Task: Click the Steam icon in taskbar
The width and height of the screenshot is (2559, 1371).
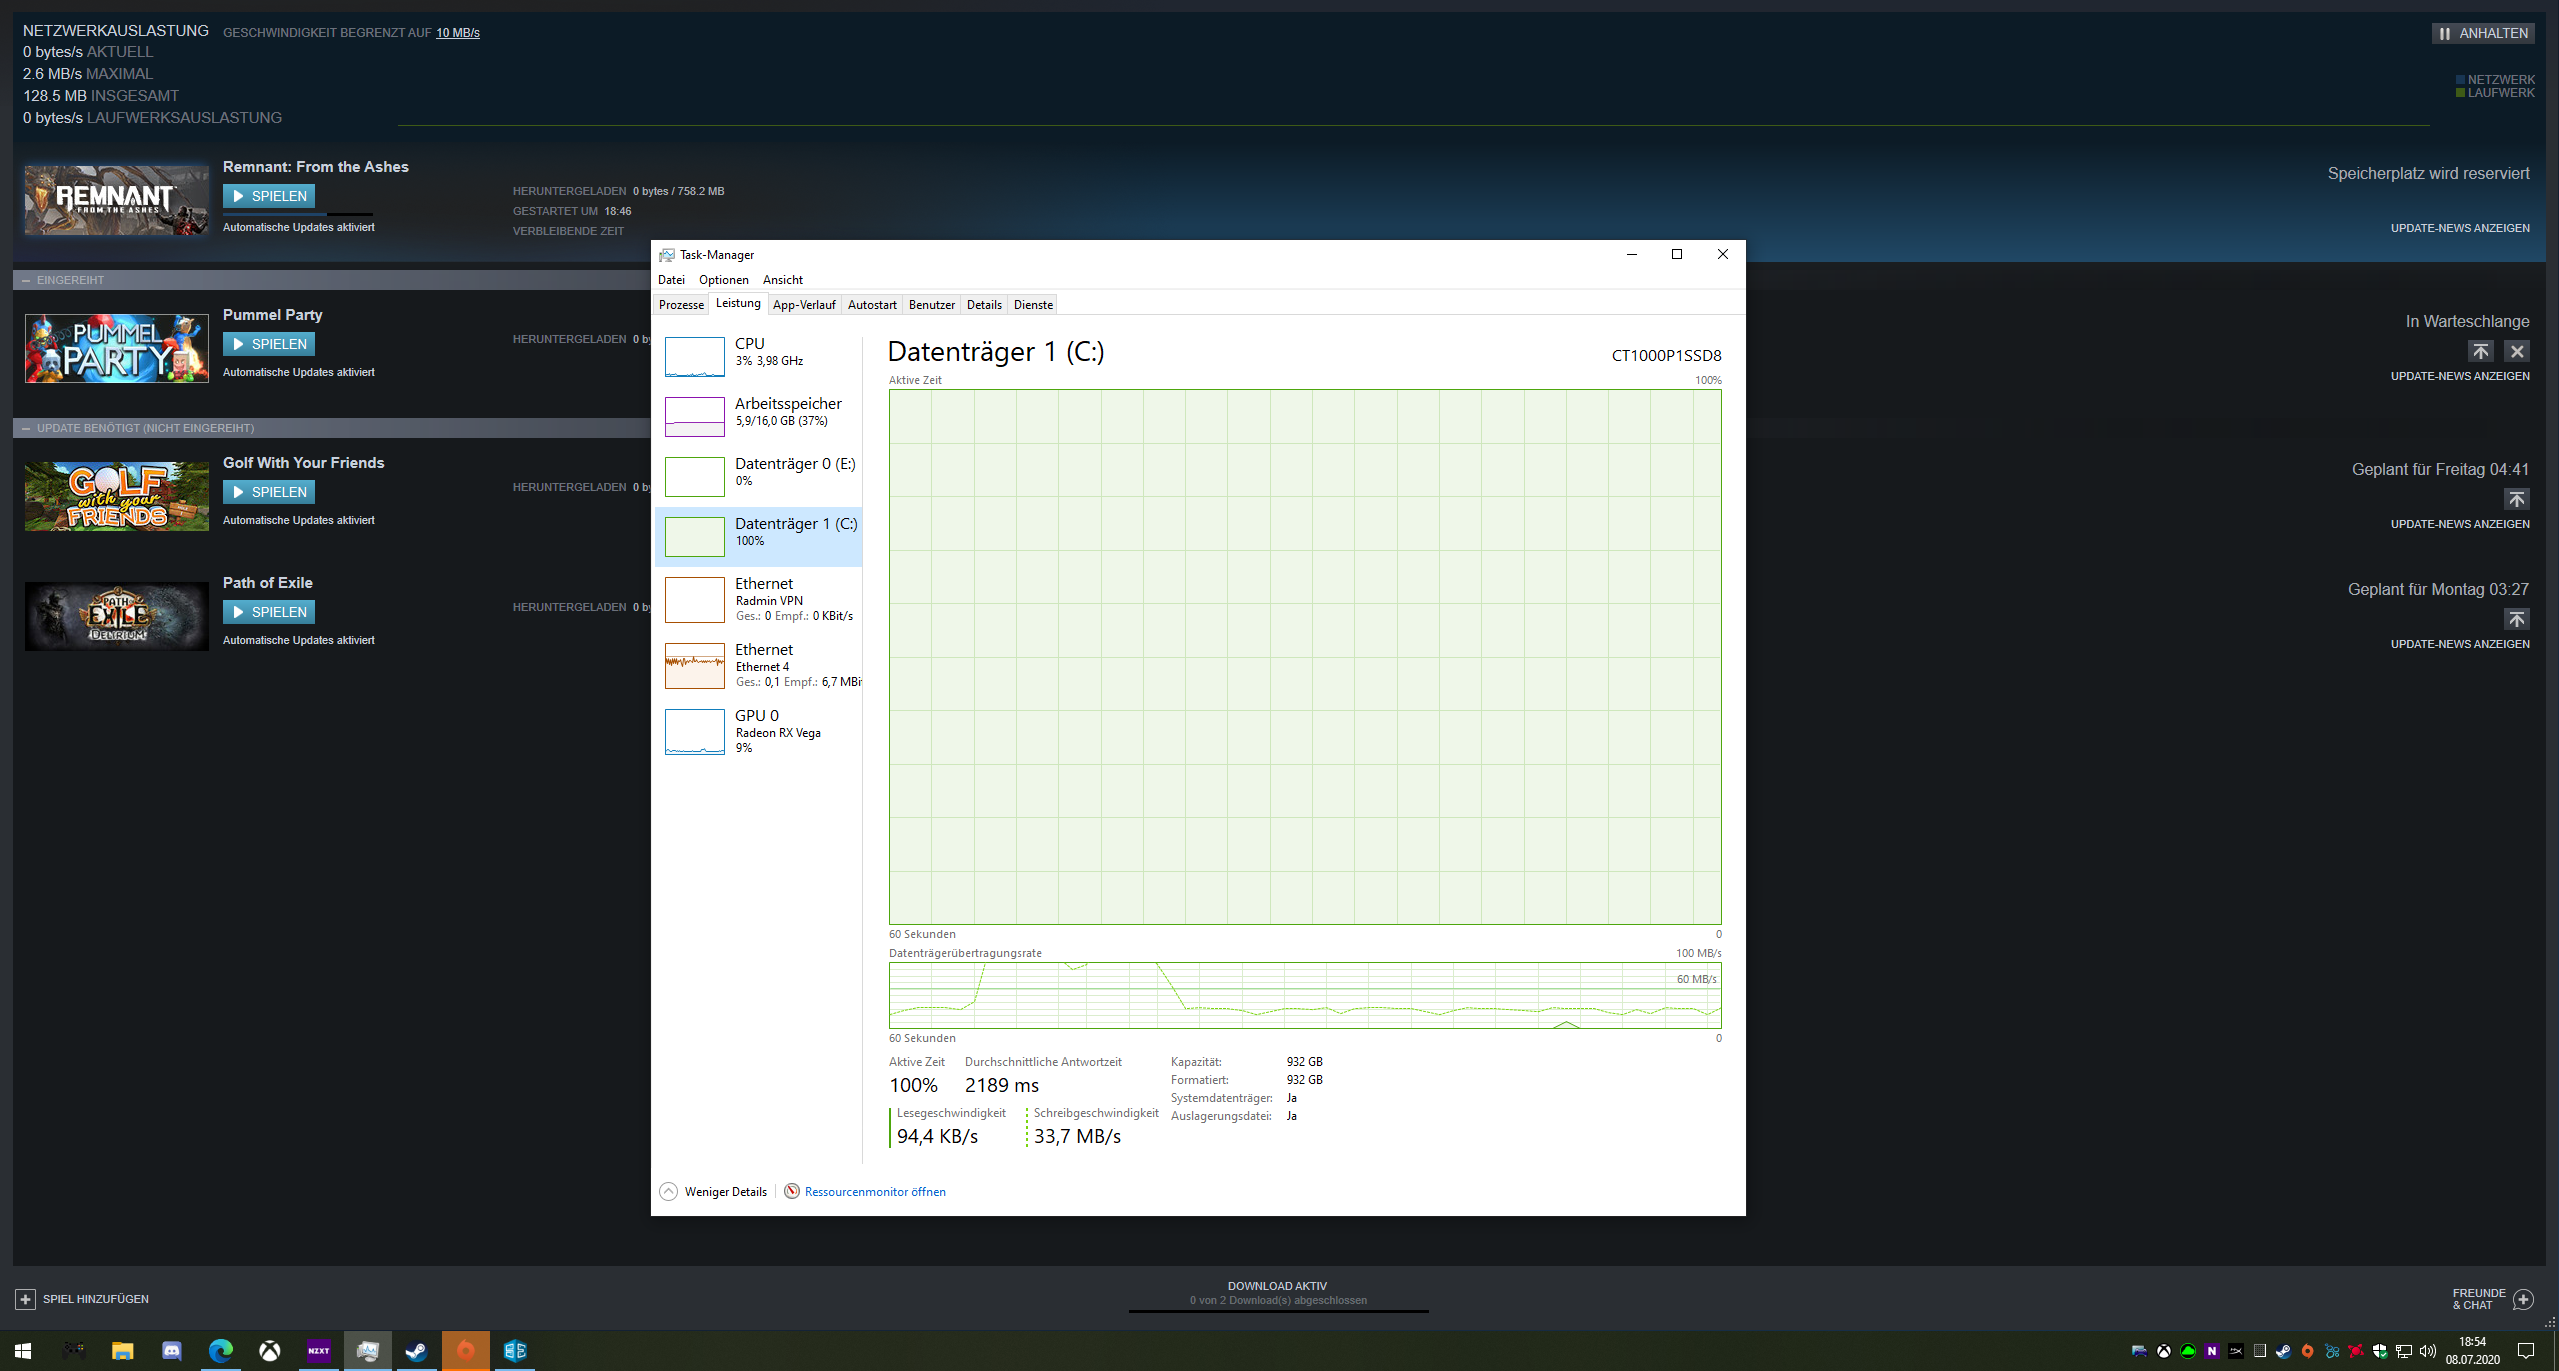Action: click(x=416, y=1351)
